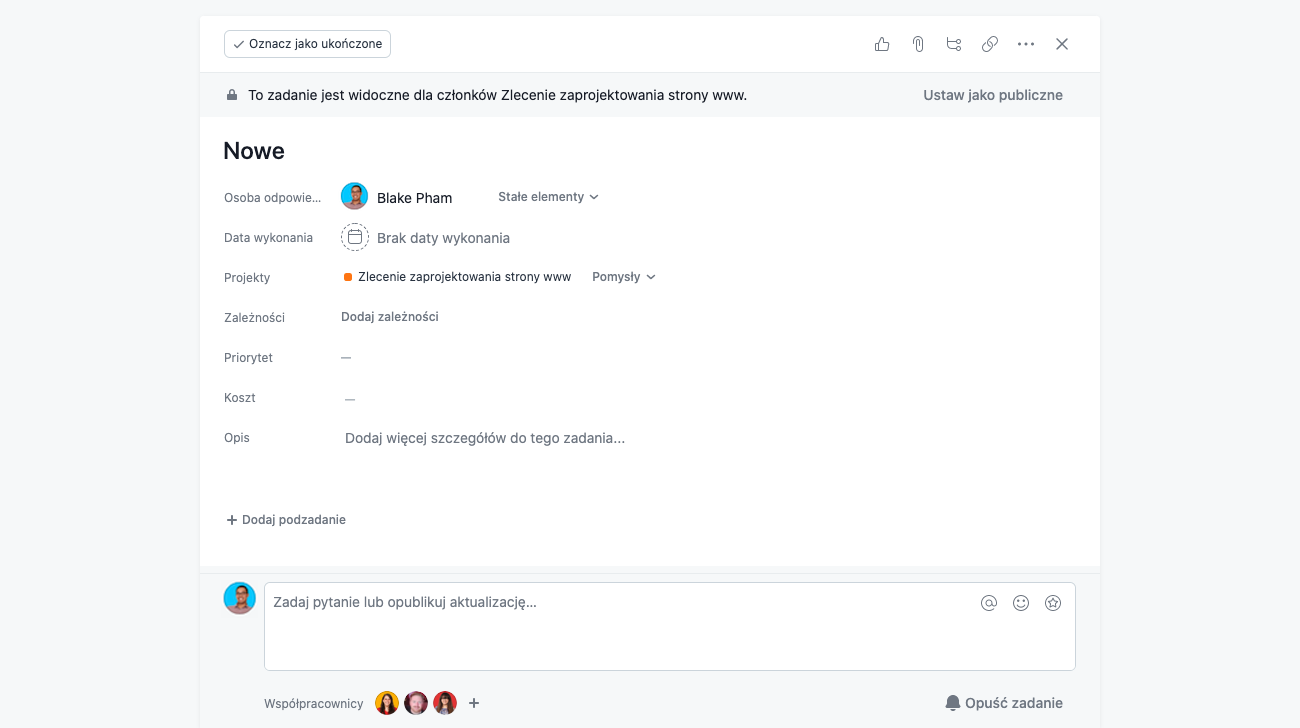The height and width of the screenshot is (728, 1300).
Task: Click the first collaborator avatar with yellow background
Action: (387, 703)
